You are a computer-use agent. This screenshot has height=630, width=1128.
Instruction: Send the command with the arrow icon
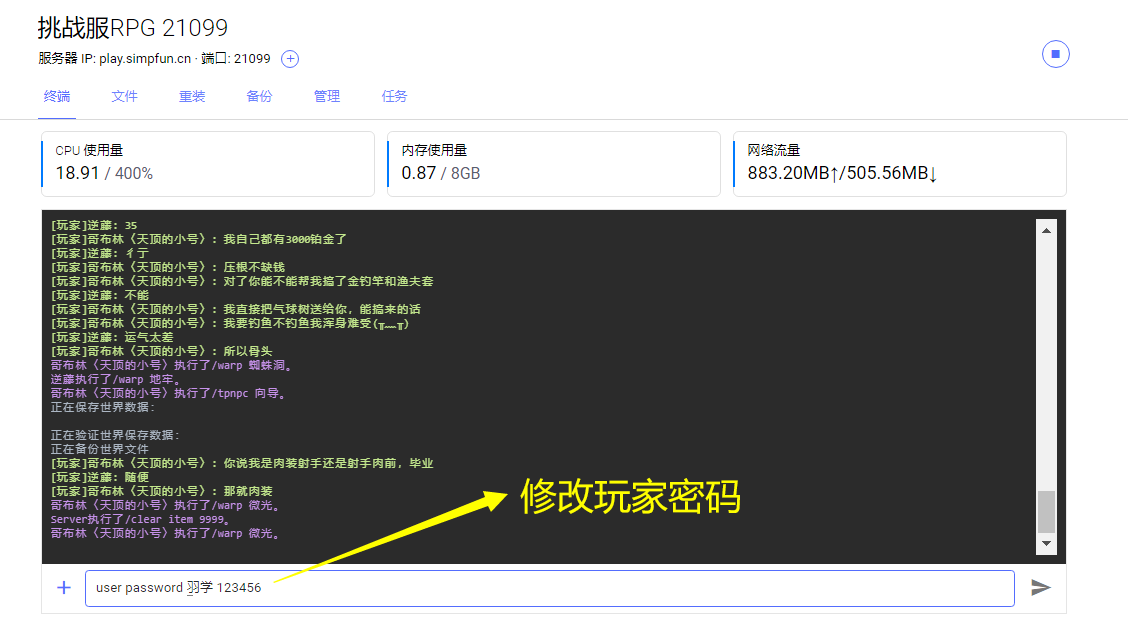click(1040, 588)
